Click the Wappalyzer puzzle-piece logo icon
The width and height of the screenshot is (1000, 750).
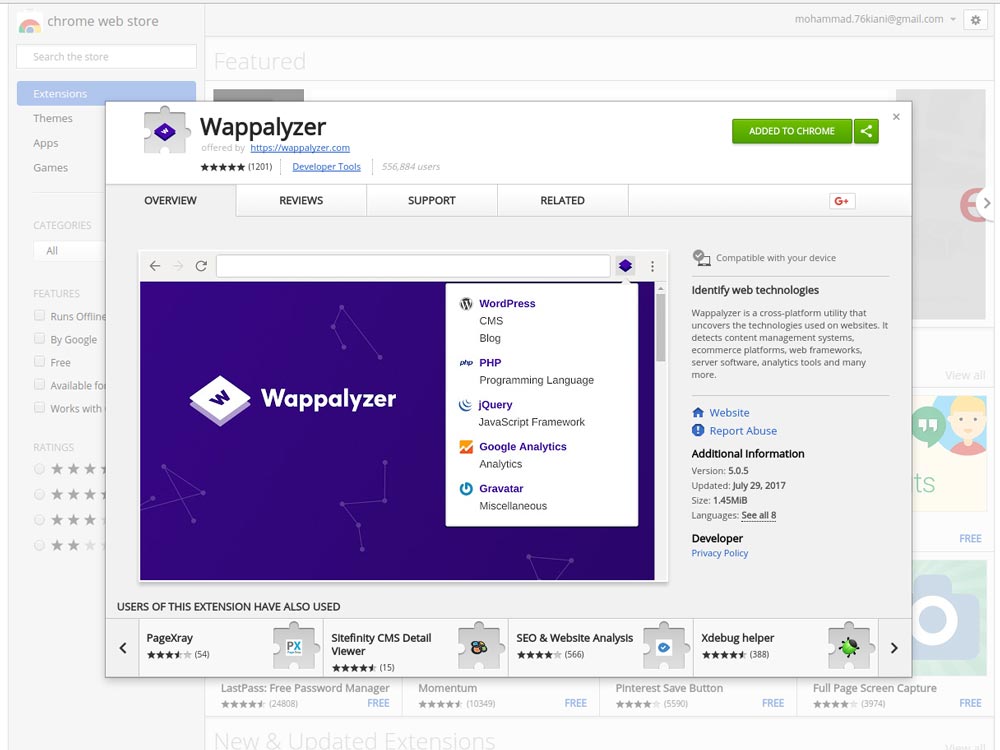coord(166,129)
